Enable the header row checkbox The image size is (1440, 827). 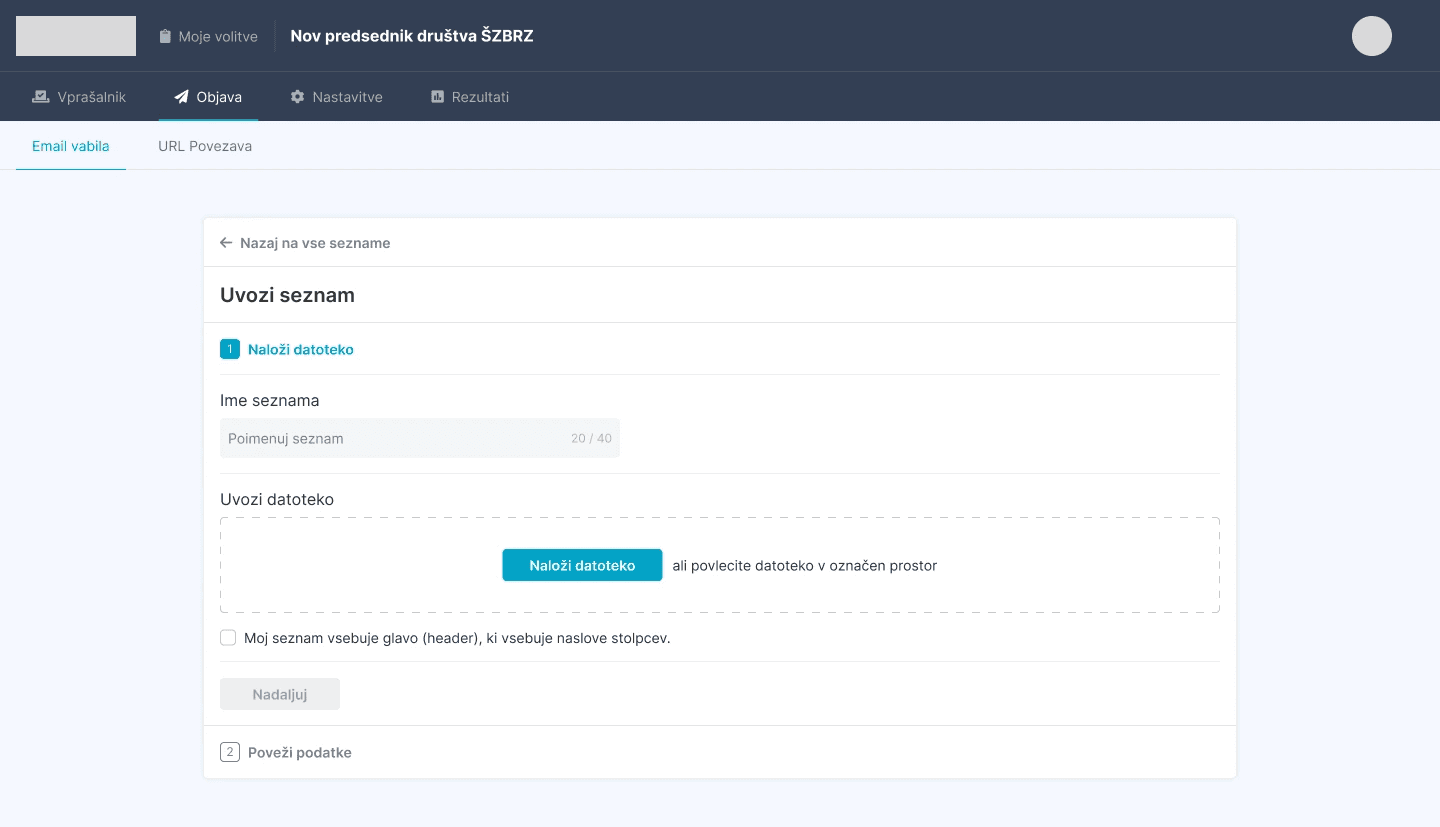tap(228, 637)
